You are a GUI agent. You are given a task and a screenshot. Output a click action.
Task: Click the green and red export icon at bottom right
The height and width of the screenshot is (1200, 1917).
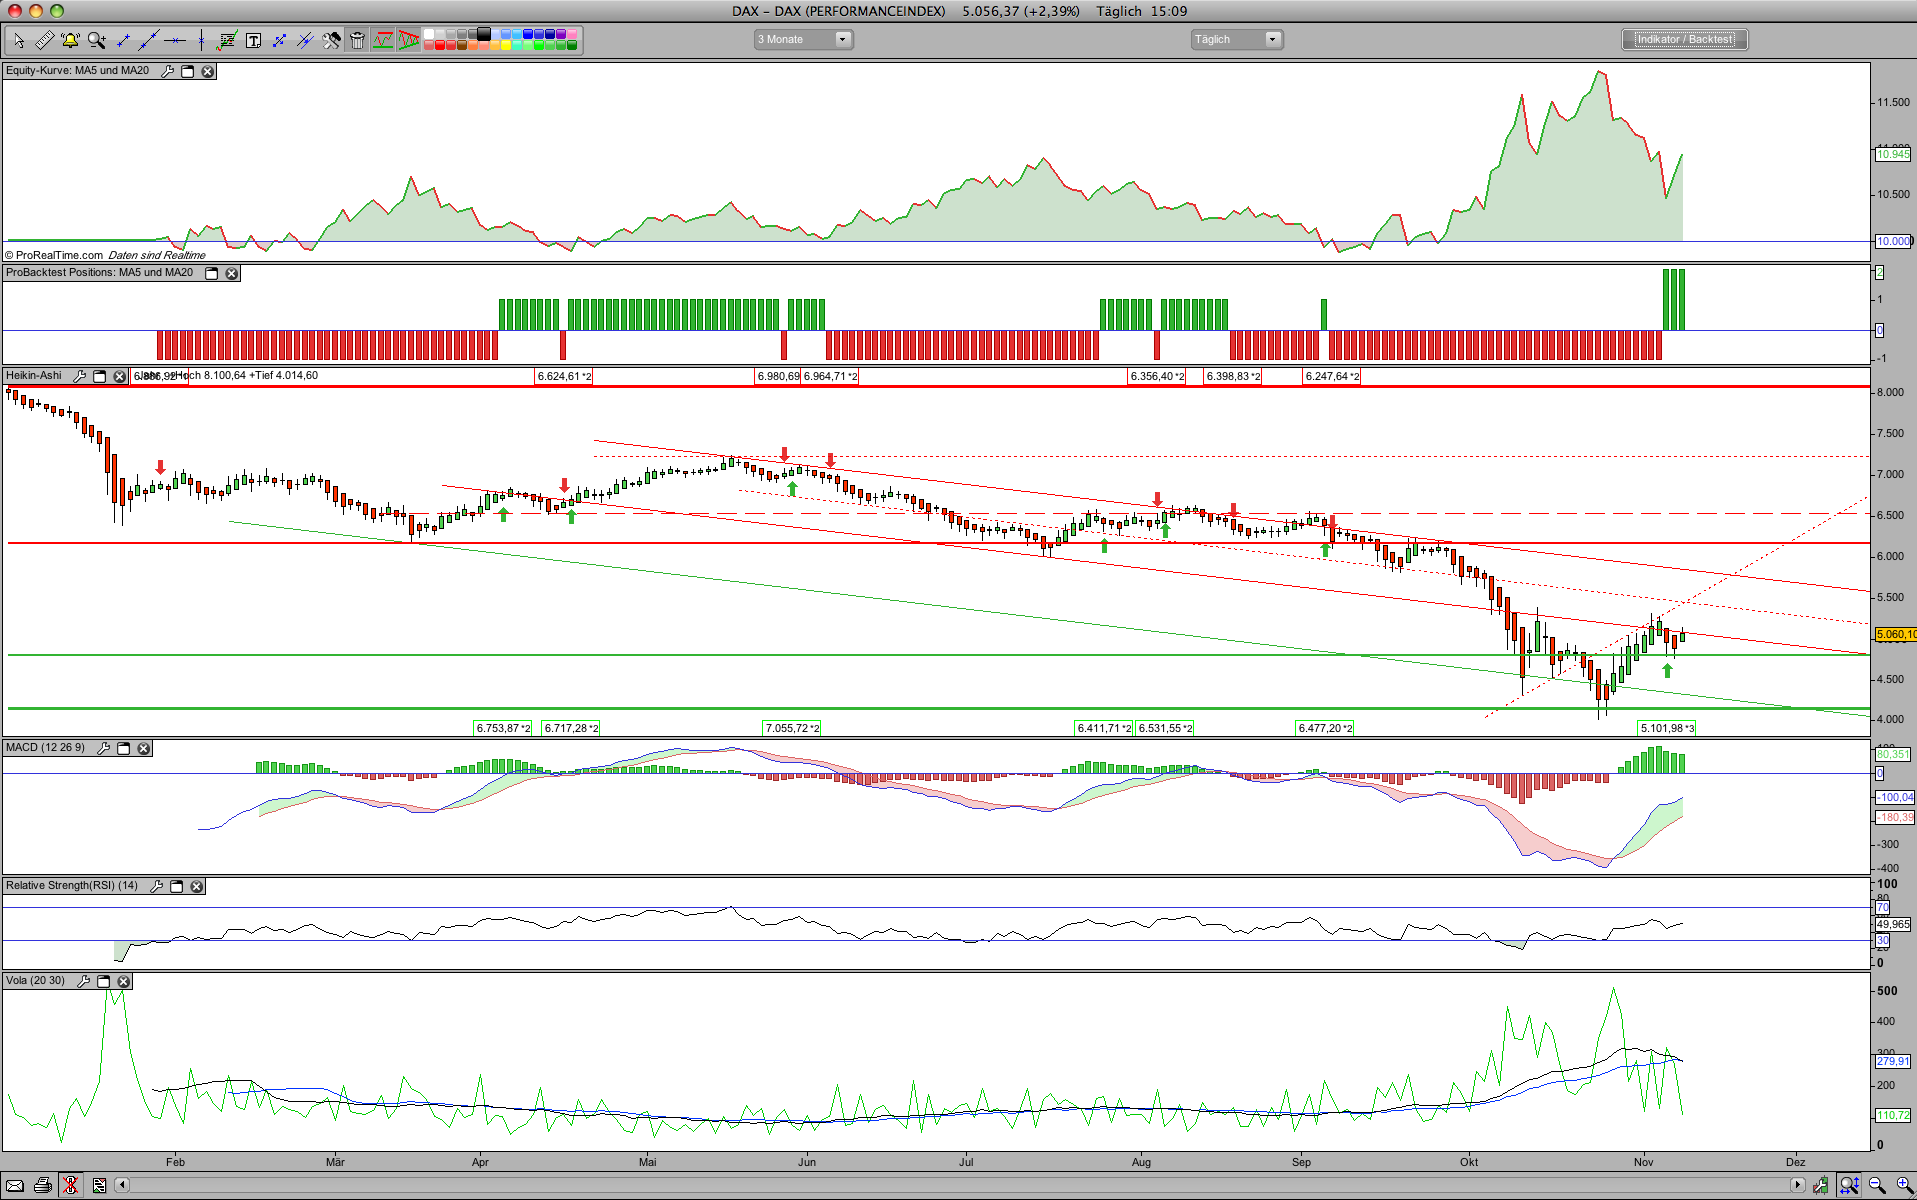coord(1822,1185)
